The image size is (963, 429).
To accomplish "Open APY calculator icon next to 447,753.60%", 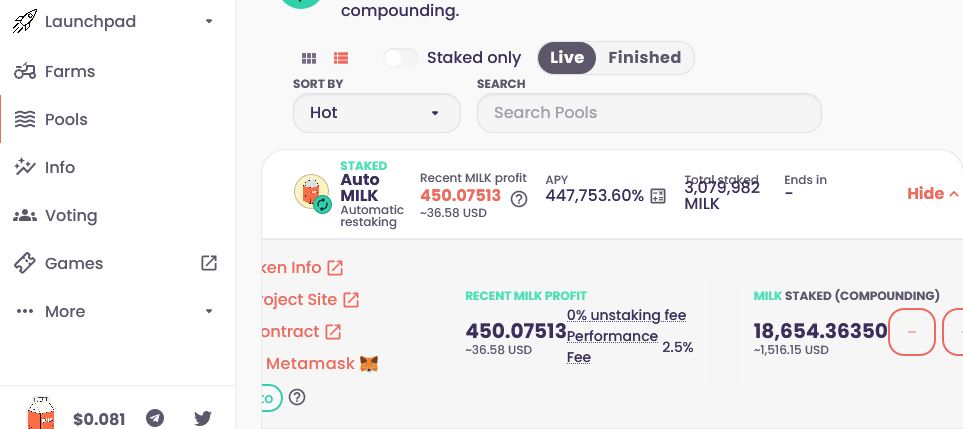I will (658, 196).
